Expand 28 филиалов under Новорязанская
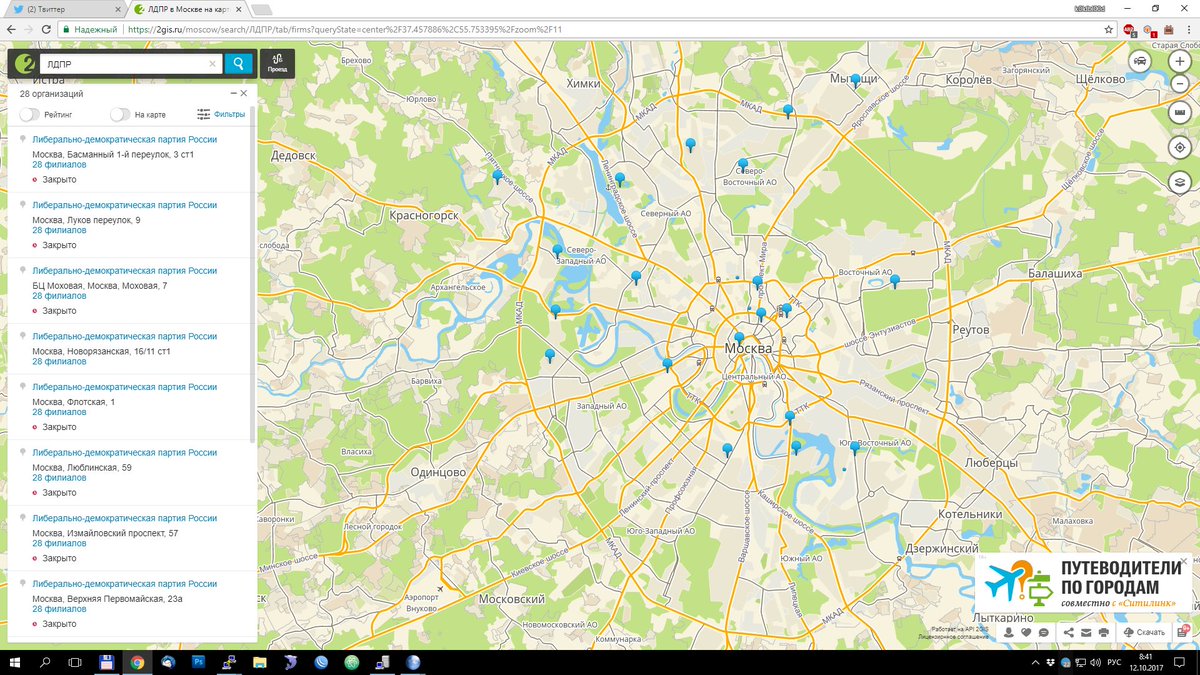The height and width of the screenshot is (675, 1200). (59, 362)
